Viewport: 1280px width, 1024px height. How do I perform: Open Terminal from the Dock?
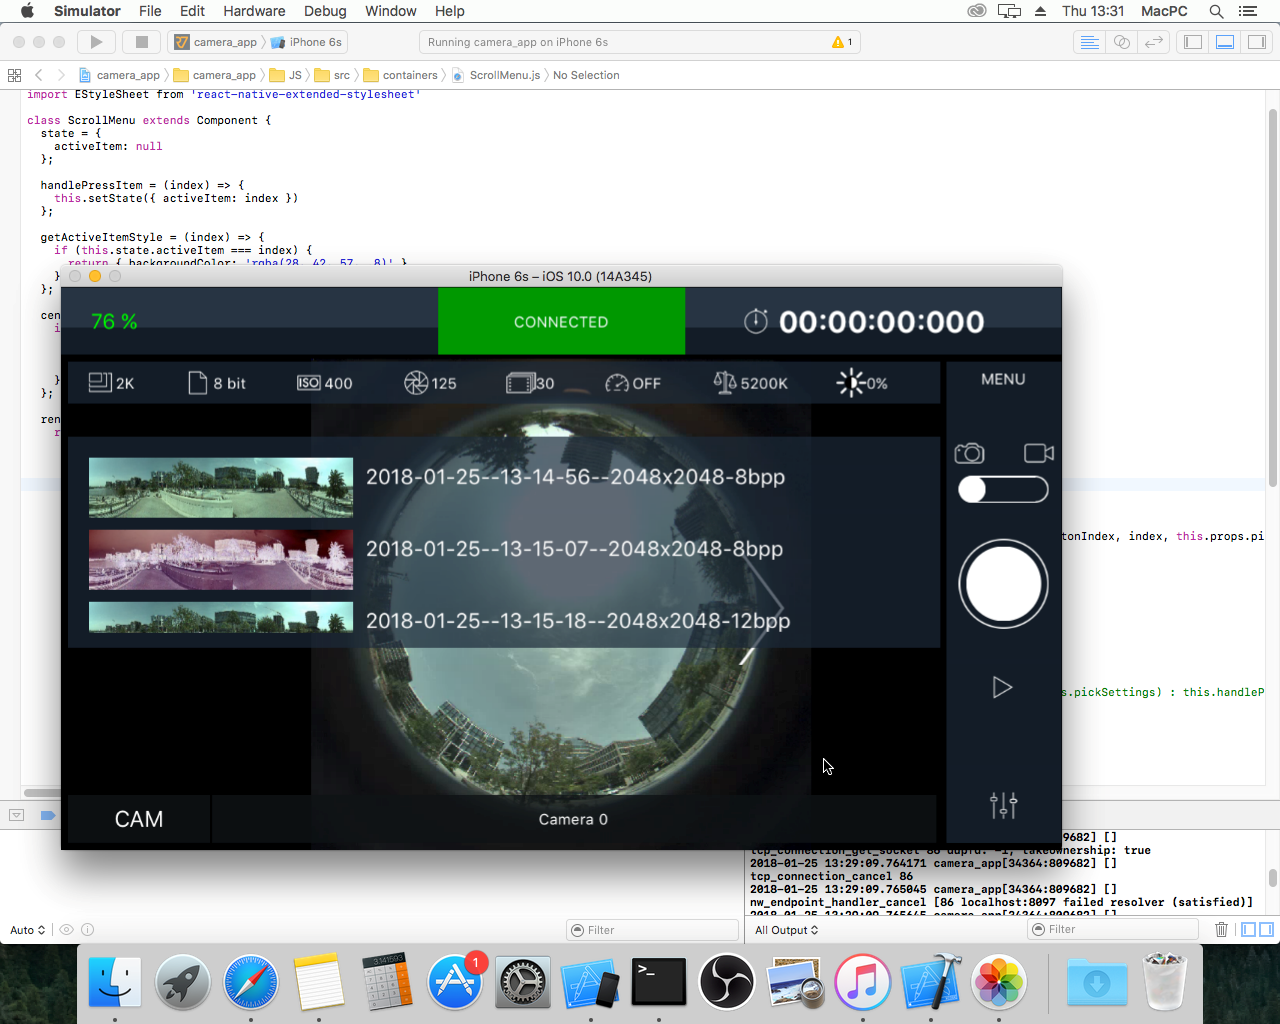[x=659, y=982]
